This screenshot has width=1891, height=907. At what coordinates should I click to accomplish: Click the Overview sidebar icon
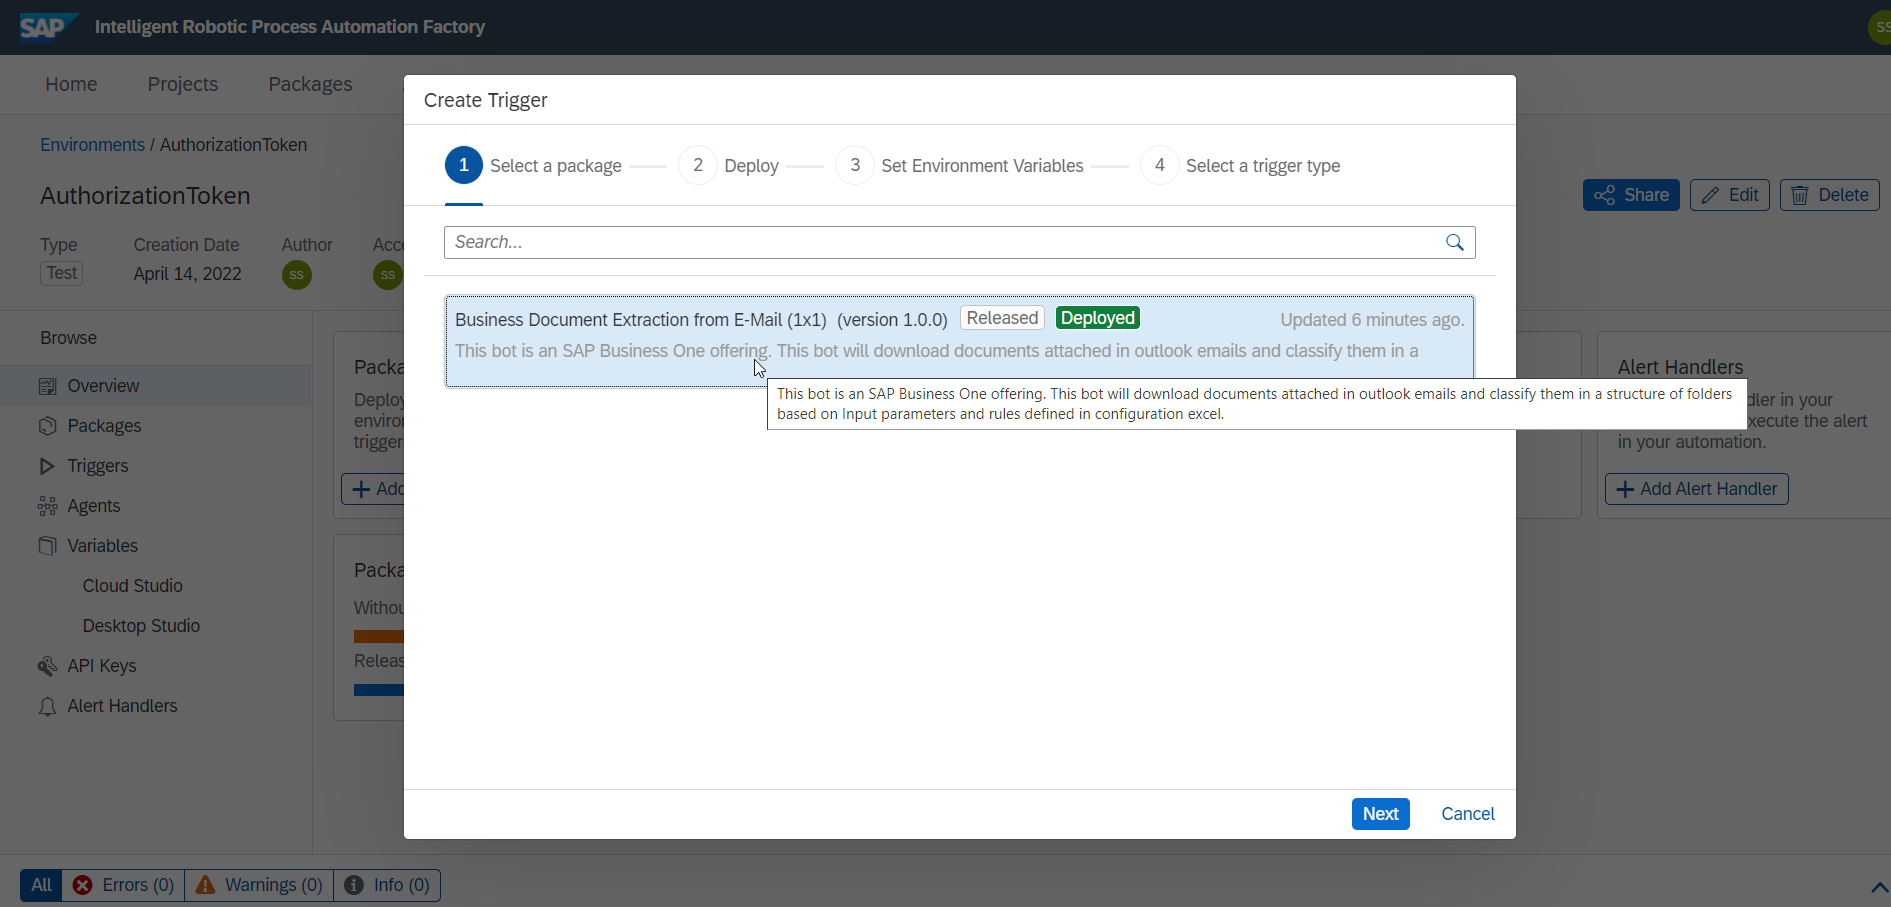47,386
